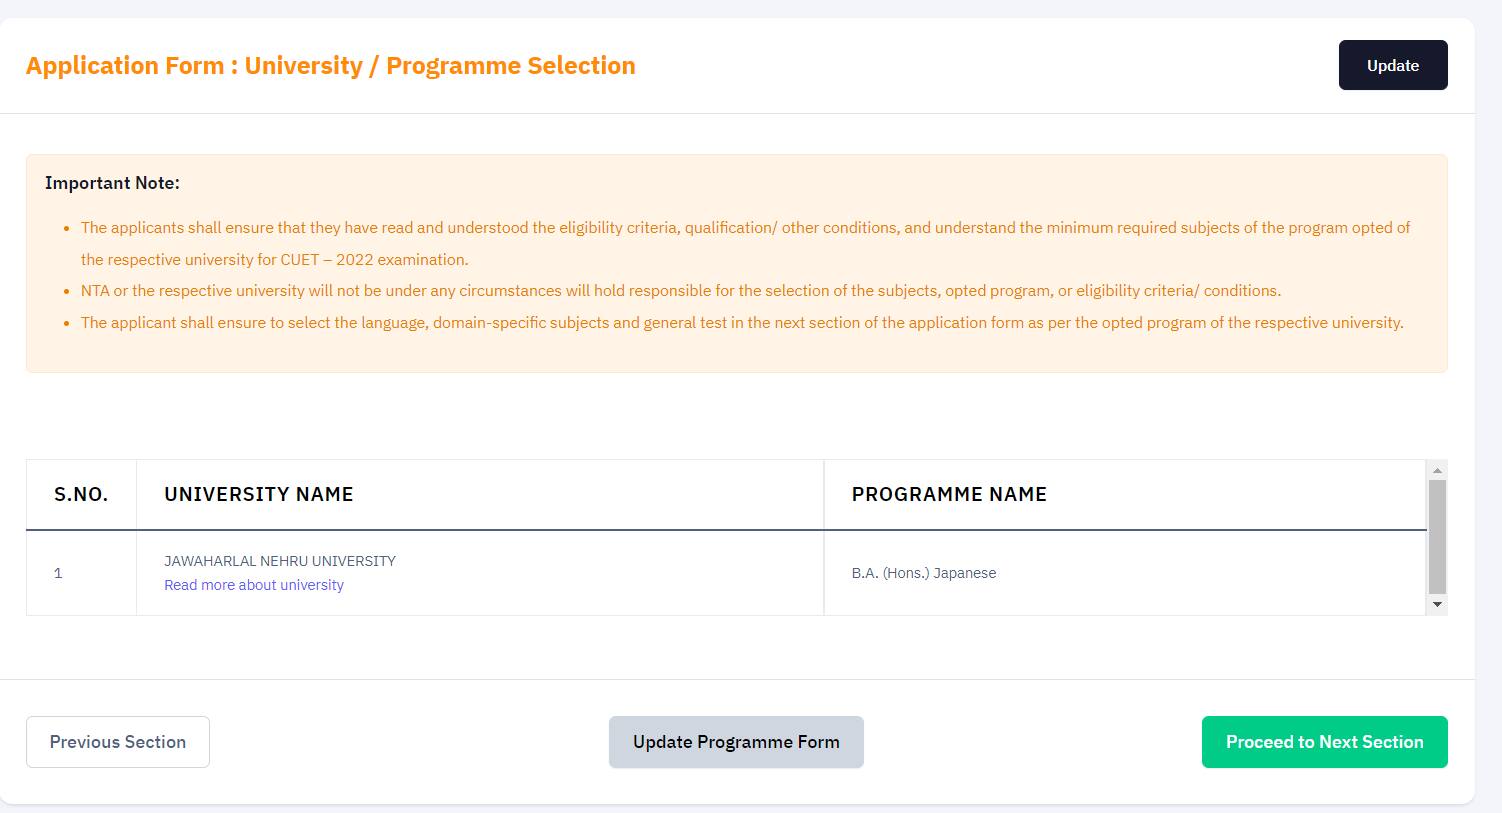Click the scrollbar up arrow in the table
The height and width of the screenshot is (813, 1502).
click(x=1437, y=468)
